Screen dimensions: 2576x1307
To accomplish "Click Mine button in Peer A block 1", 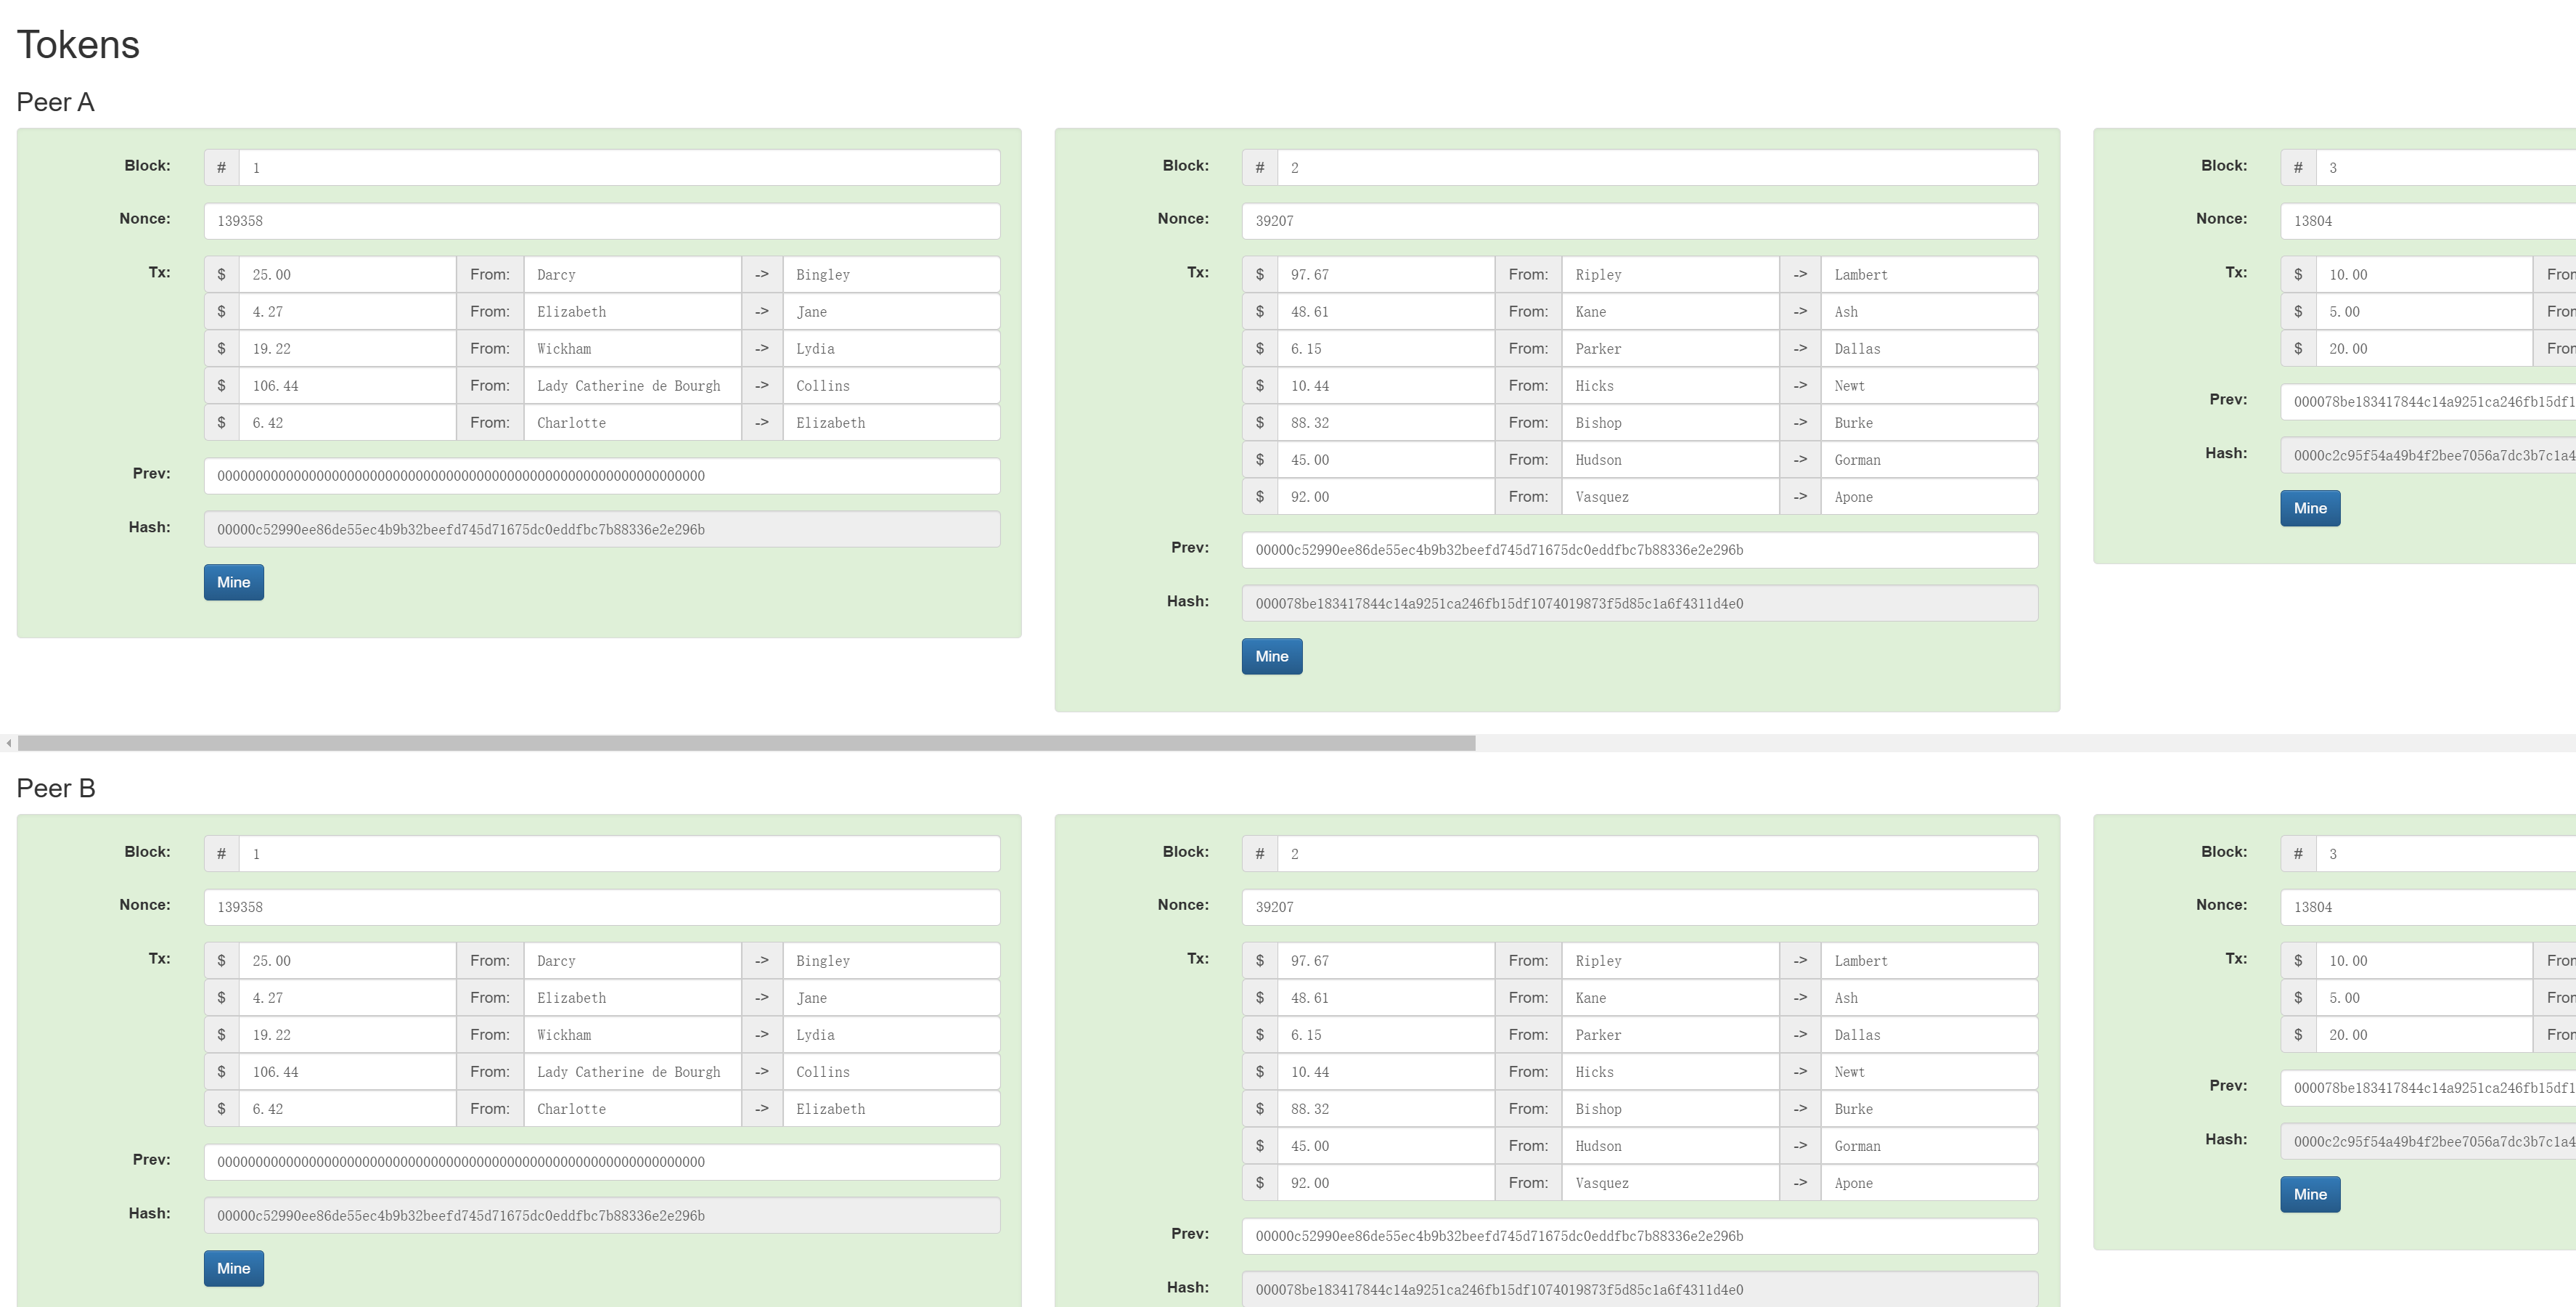I will click(233, 582).
